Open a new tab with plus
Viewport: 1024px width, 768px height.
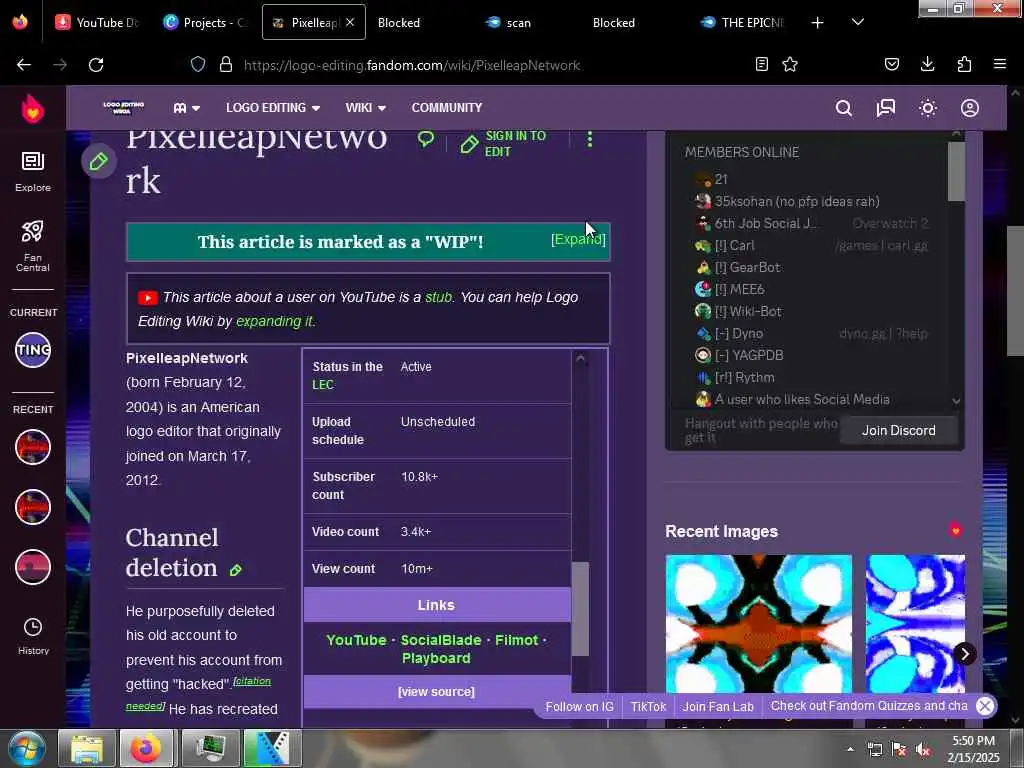[x=818, y=23]
